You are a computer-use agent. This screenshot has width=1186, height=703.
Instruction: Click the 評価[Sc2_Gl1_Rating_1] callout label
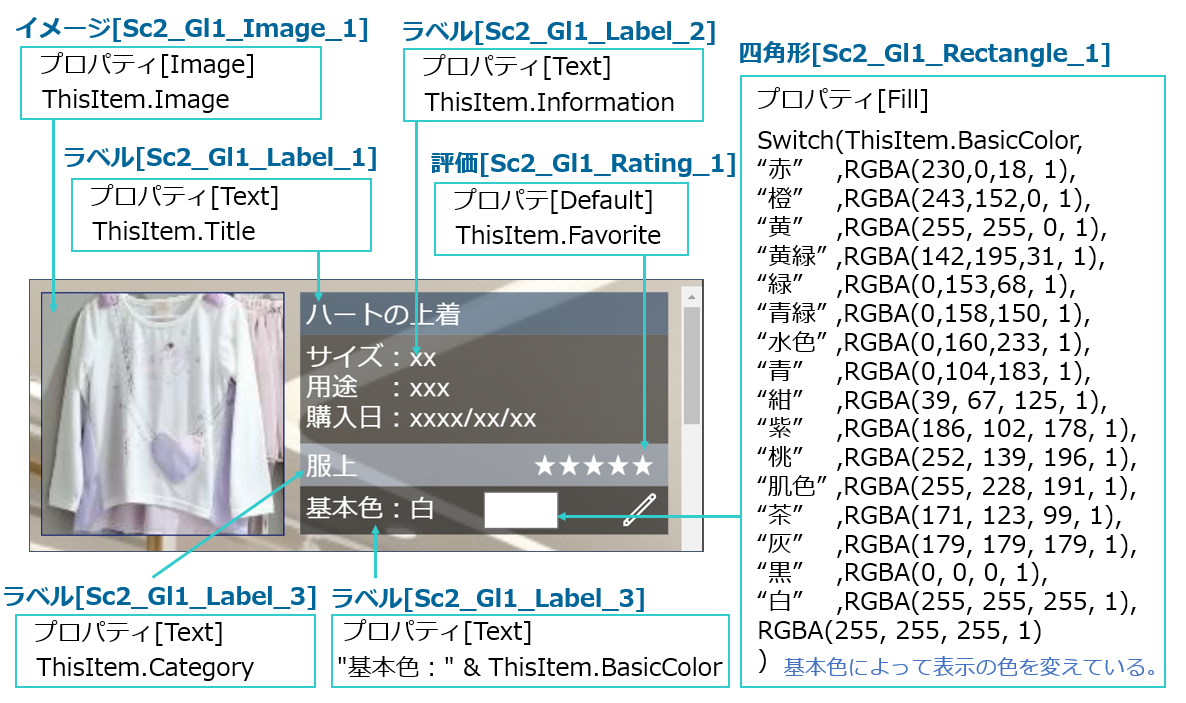click(580, 163)
